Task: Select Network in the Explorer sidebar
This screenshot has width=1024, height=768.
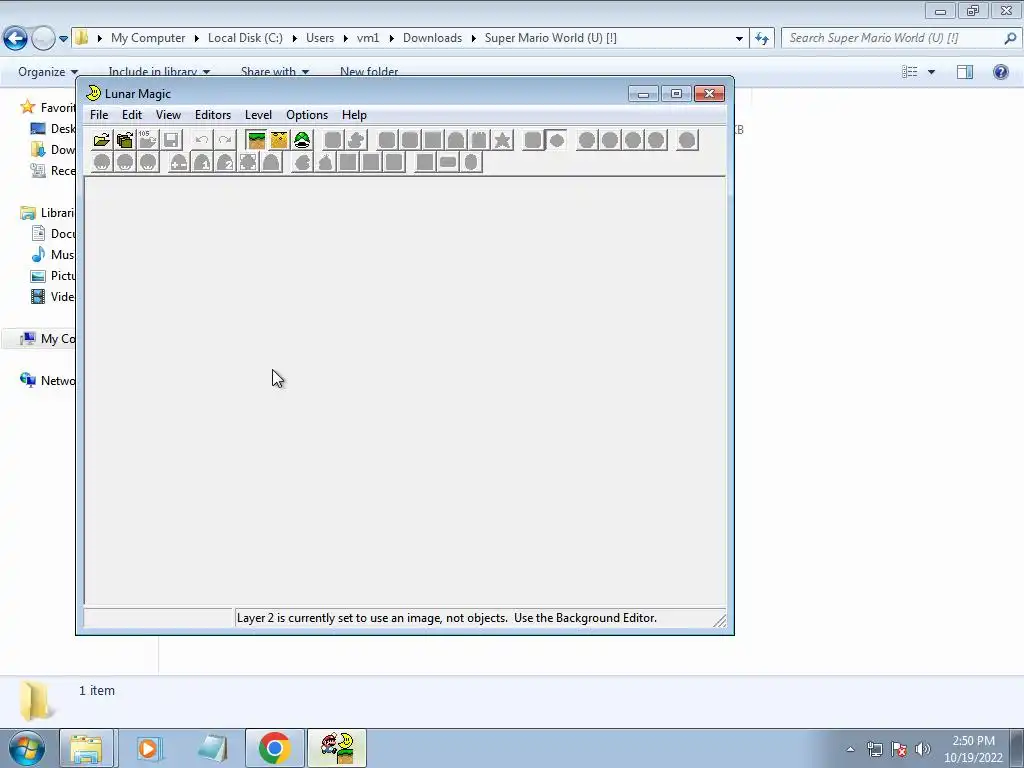Action: (48, 381)
